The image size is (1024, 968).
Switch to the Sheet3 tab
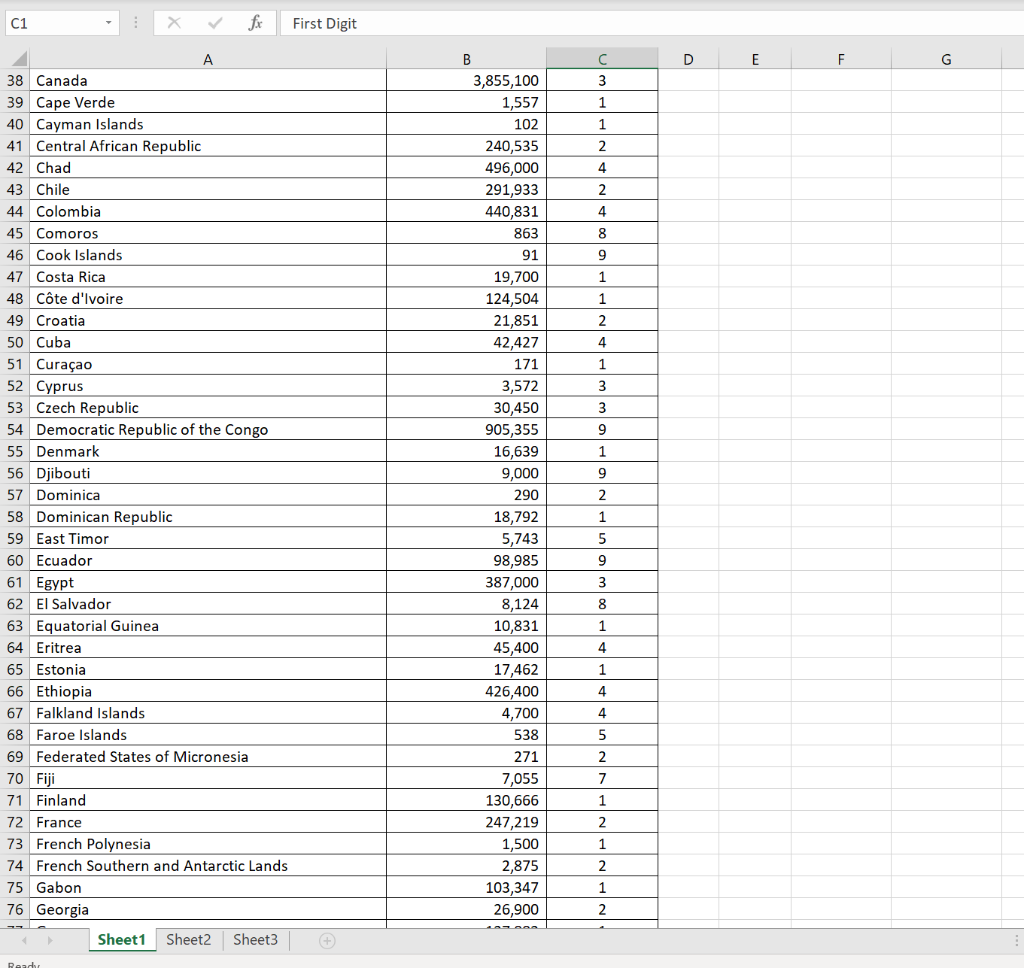(x=255, y=939)
